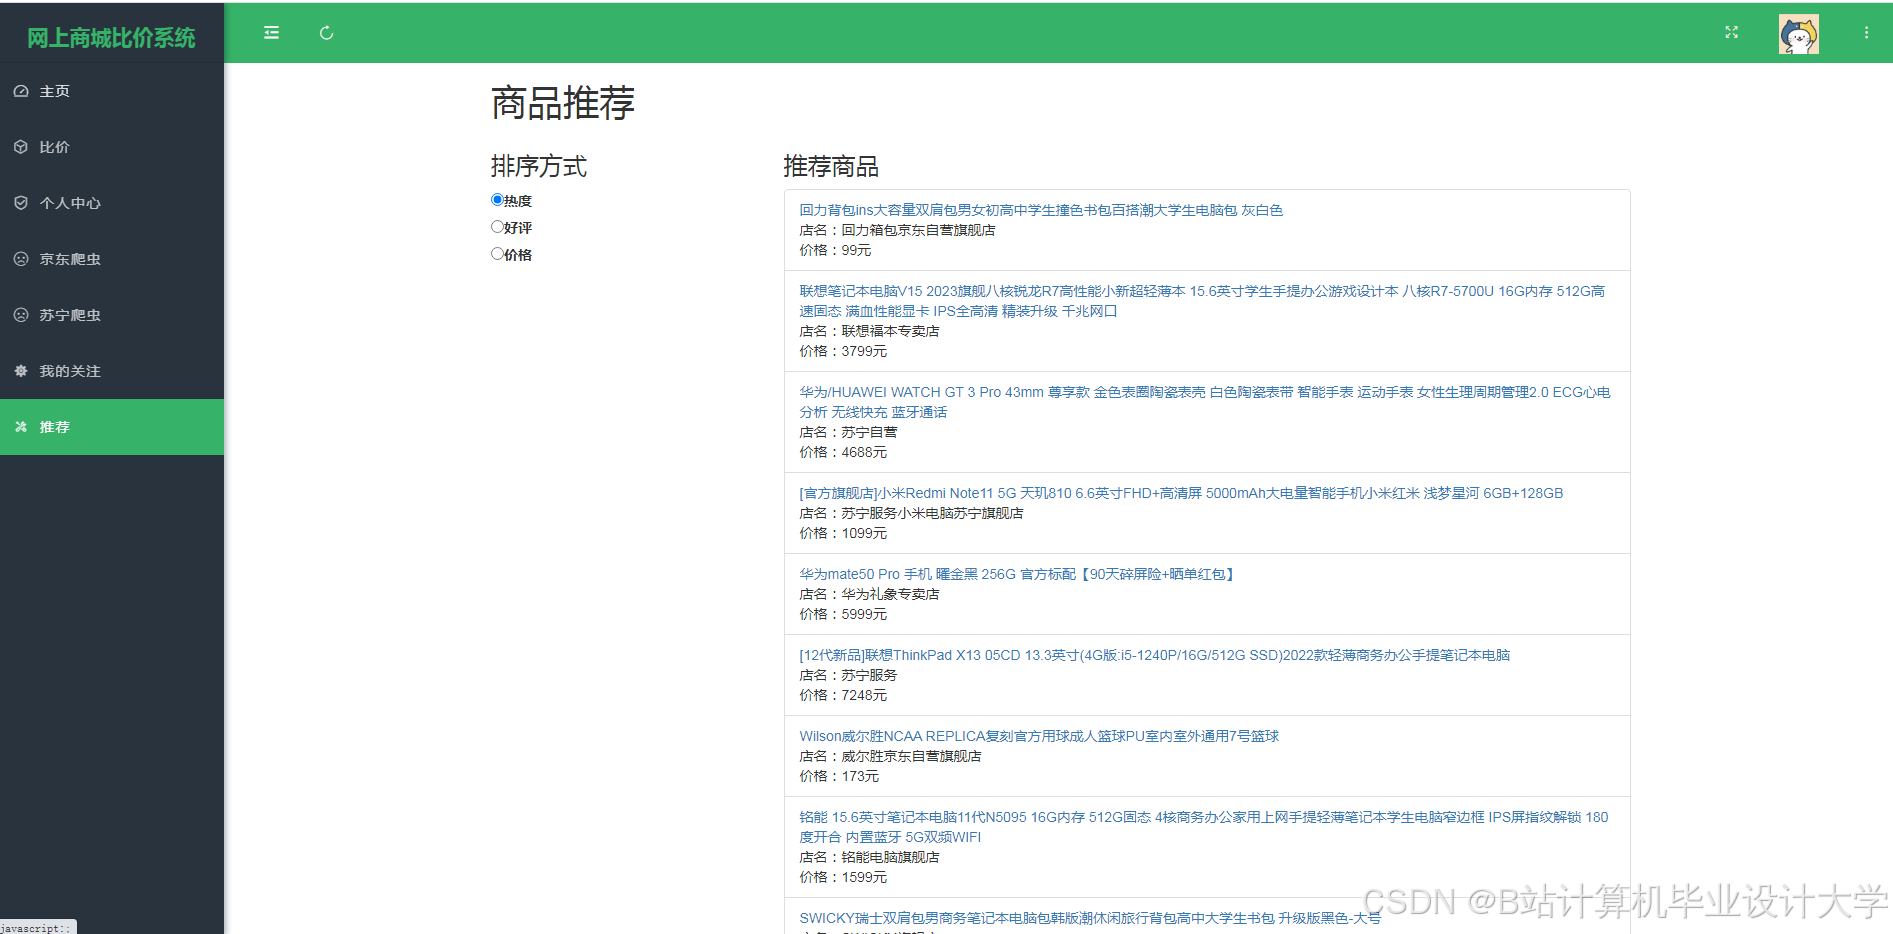Click shop name 苏宁服务小米电脑苏宁旗舰店
Image resolution: width=1893 pixels, height=934 pixels.
(932, 513)
